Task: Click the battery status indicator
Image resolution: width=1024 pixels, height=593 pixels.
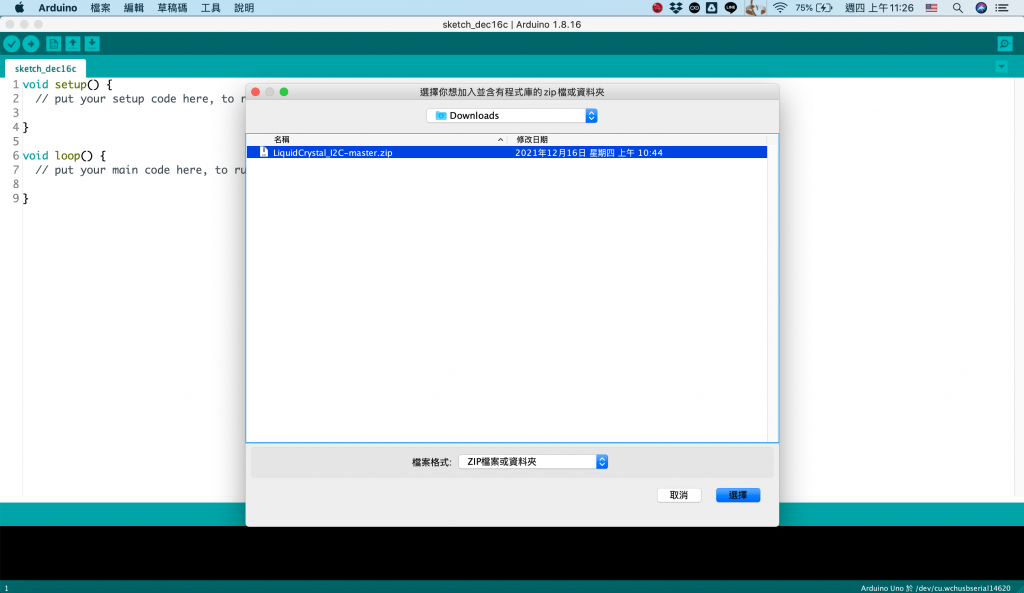Action: pyautogui.click(x=814, y=8)
